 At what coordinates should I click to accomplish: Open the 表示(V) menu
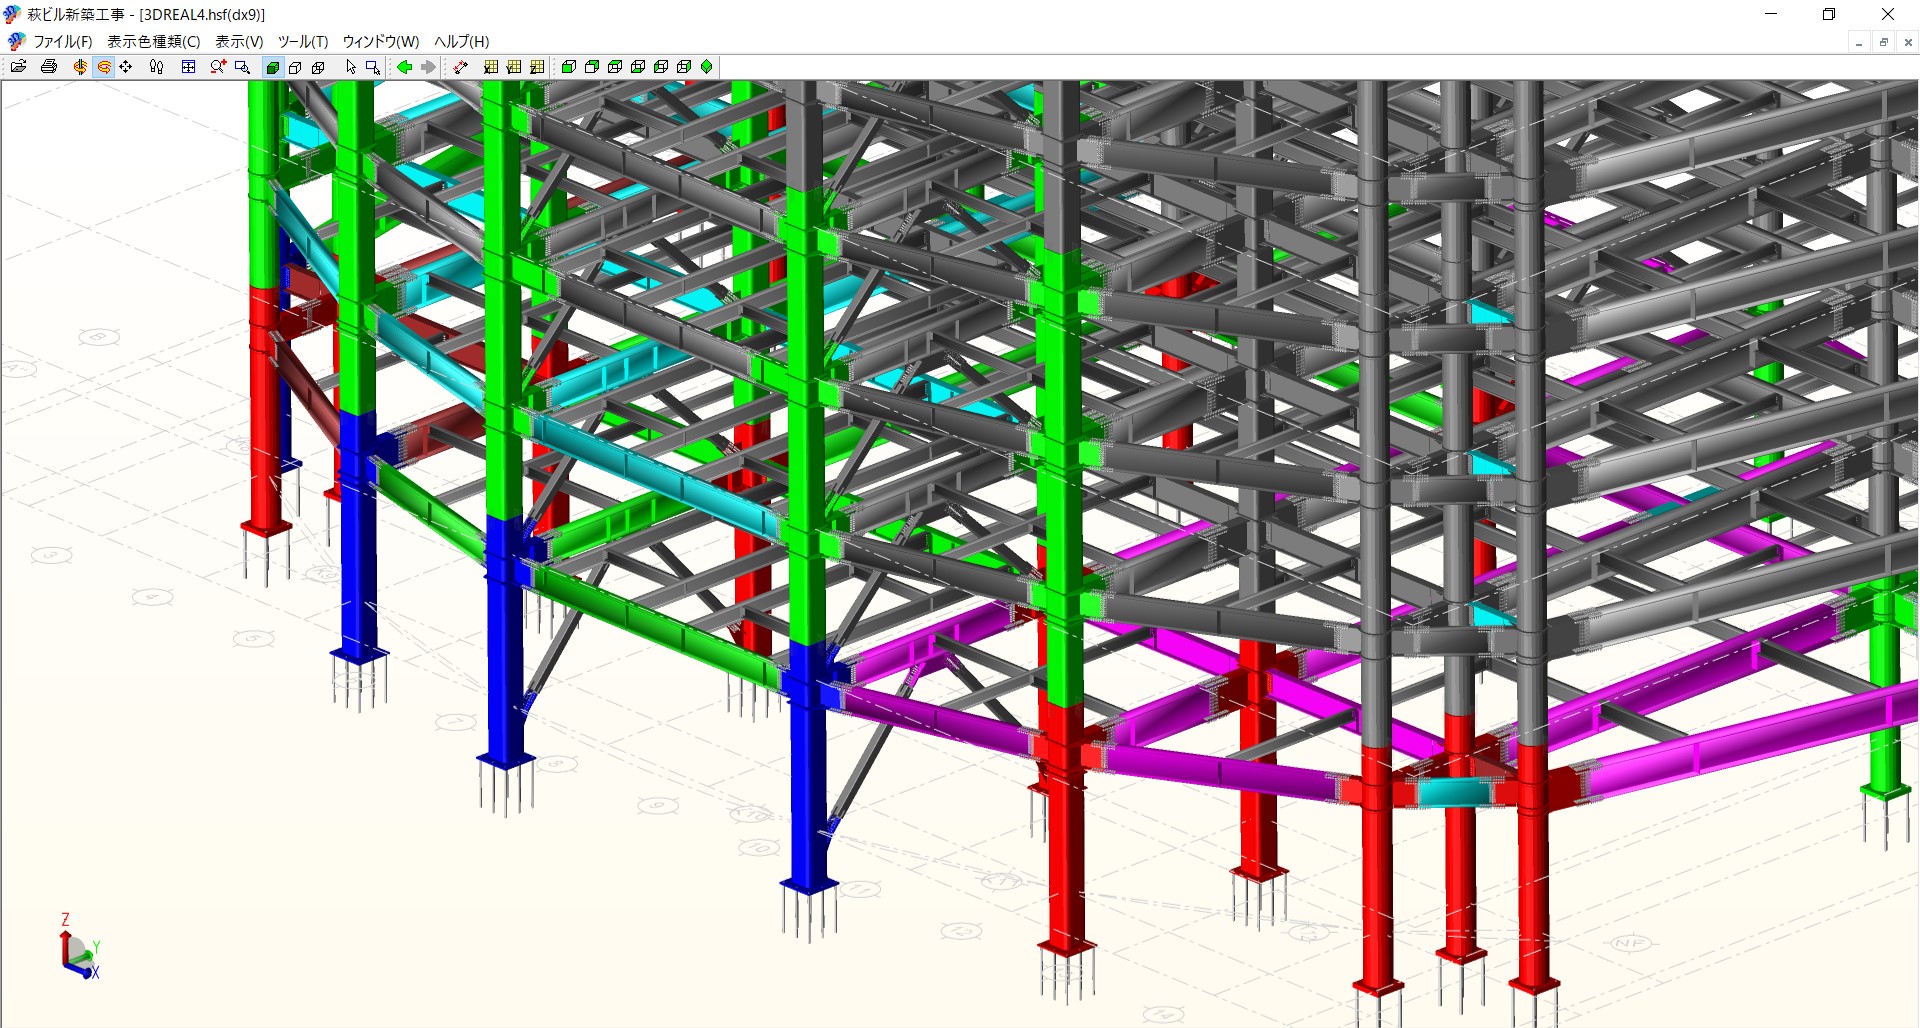[239, 41]
